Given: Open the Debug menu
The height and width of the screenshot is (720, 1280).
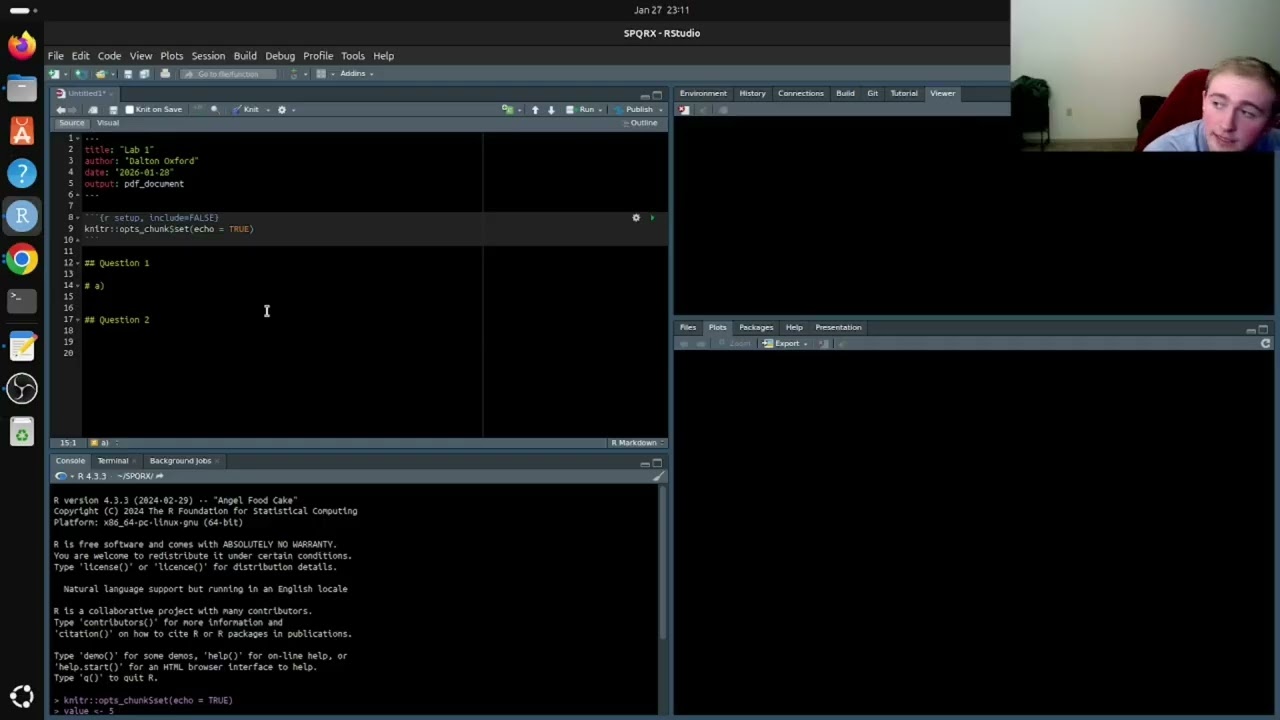Looking at the screenshot, I should (x=280, y=56).
